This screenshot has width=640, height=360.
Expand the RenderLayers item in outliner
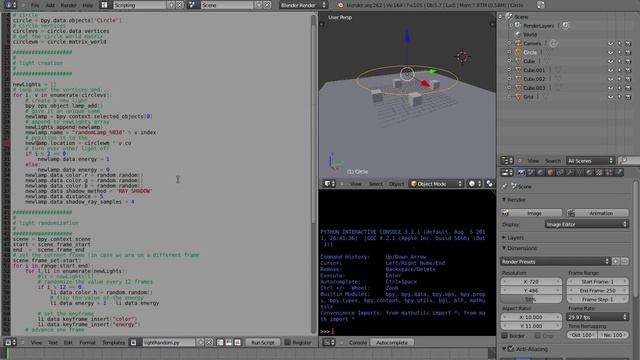(511, 26)
